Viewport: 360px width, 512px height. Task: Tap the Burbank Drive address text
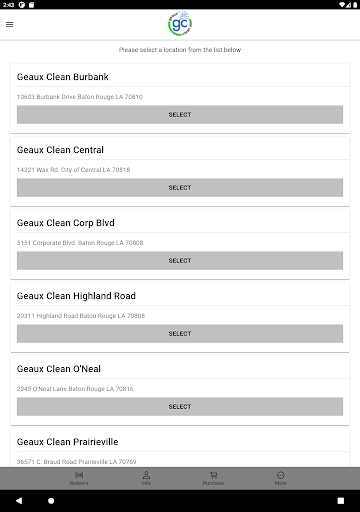pos(80,97)
